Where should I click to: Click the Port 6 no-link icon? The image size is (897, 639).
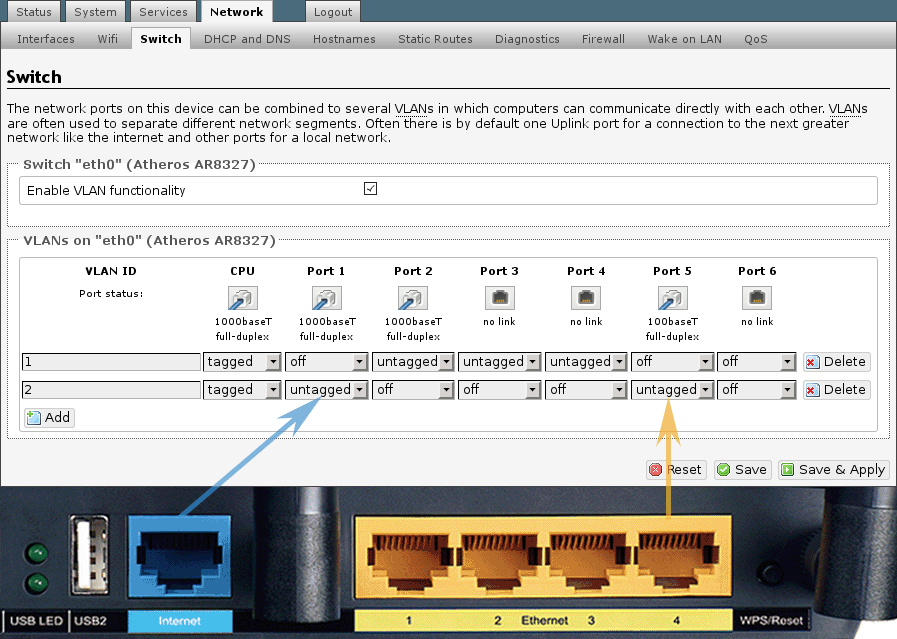[x=757, y=297]
